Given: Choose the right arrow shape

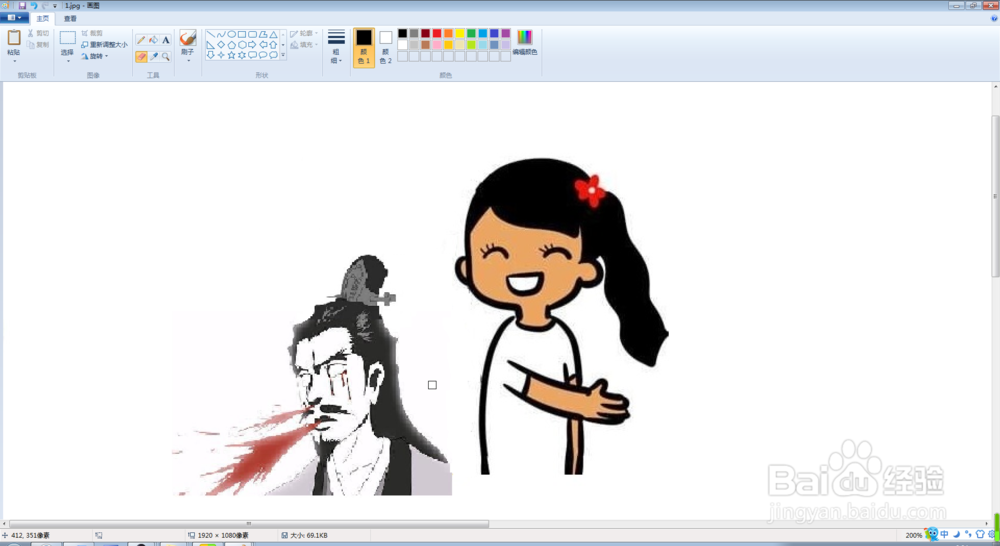Looking at the screenshot, I should click(253, 45).
